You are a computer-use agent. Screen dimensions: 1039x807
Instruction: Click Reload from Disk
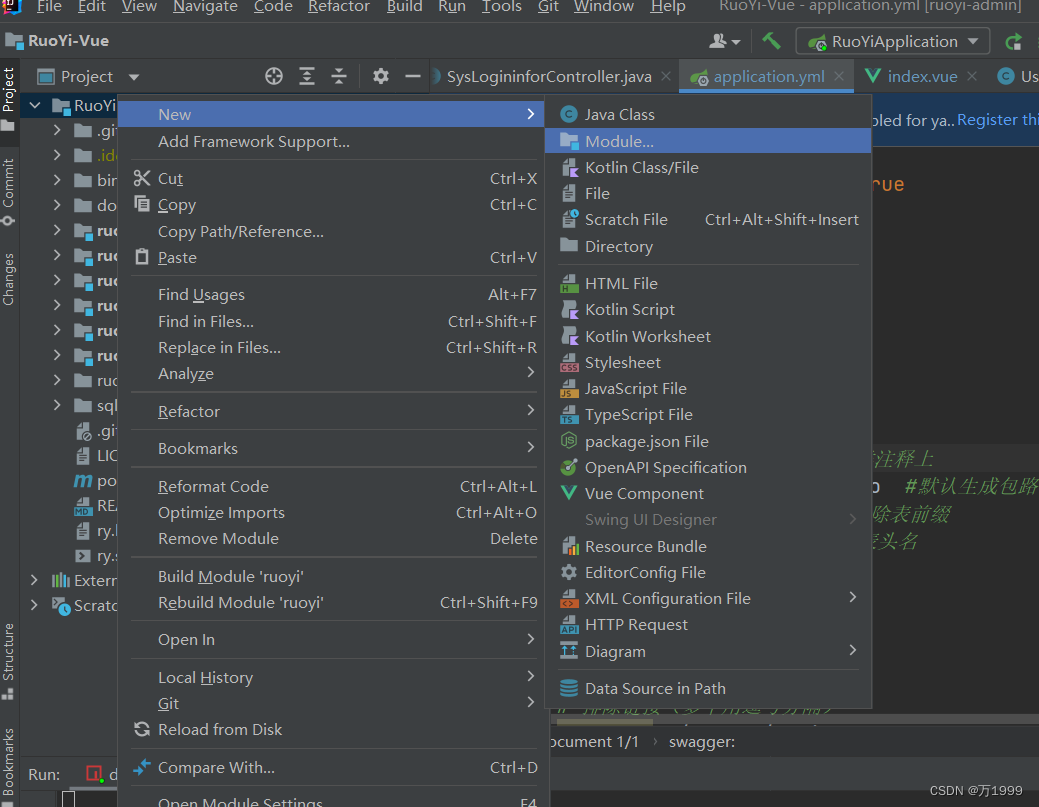tap(331, 729)
